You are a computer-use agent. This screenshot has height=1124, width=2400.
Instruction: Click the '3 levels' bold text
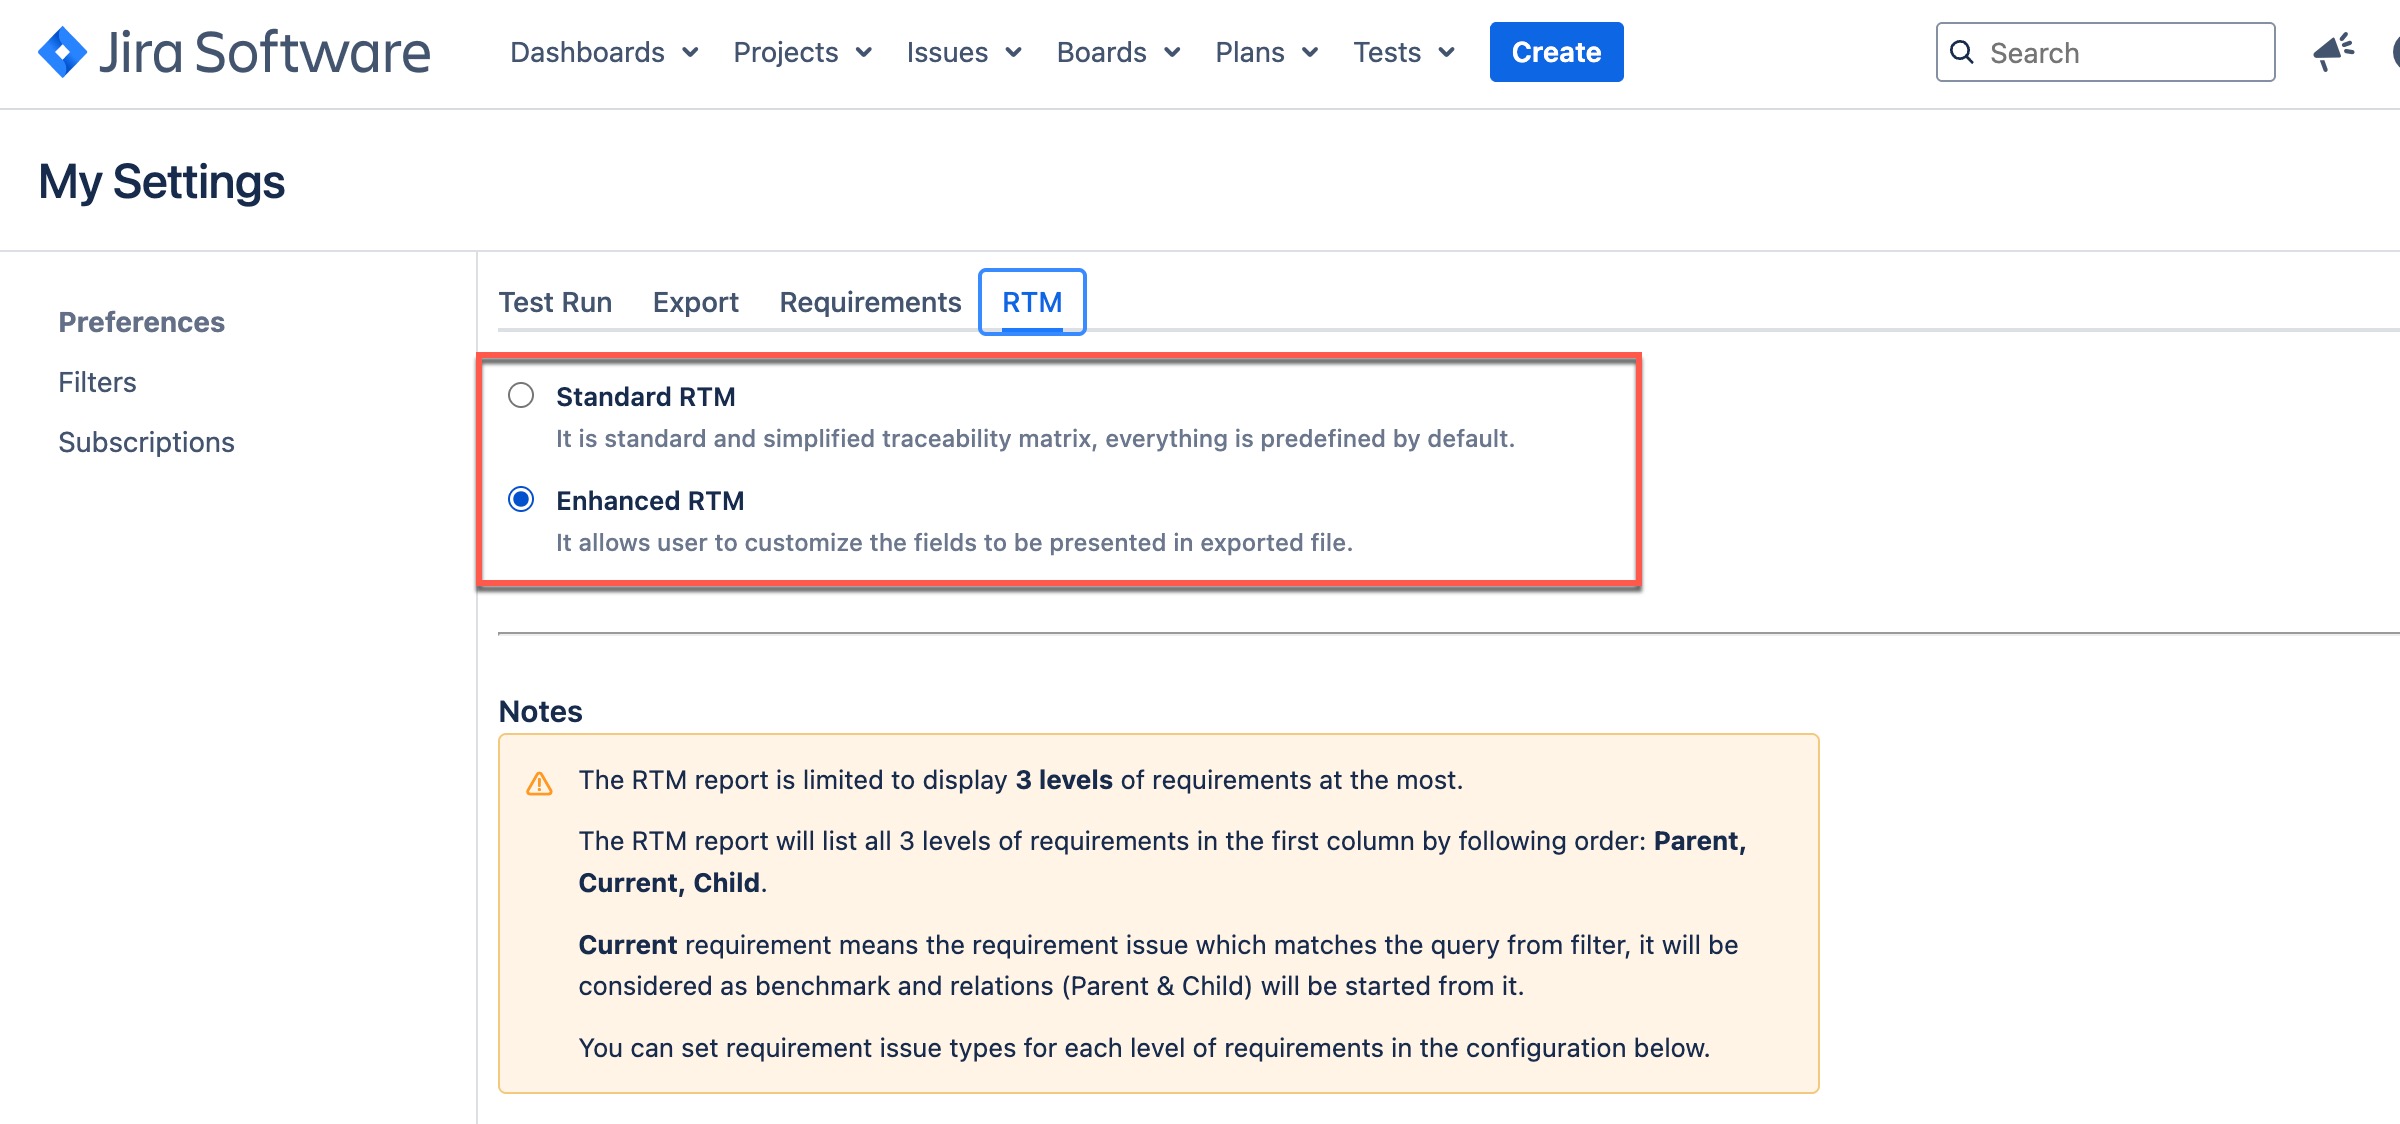1064,780
